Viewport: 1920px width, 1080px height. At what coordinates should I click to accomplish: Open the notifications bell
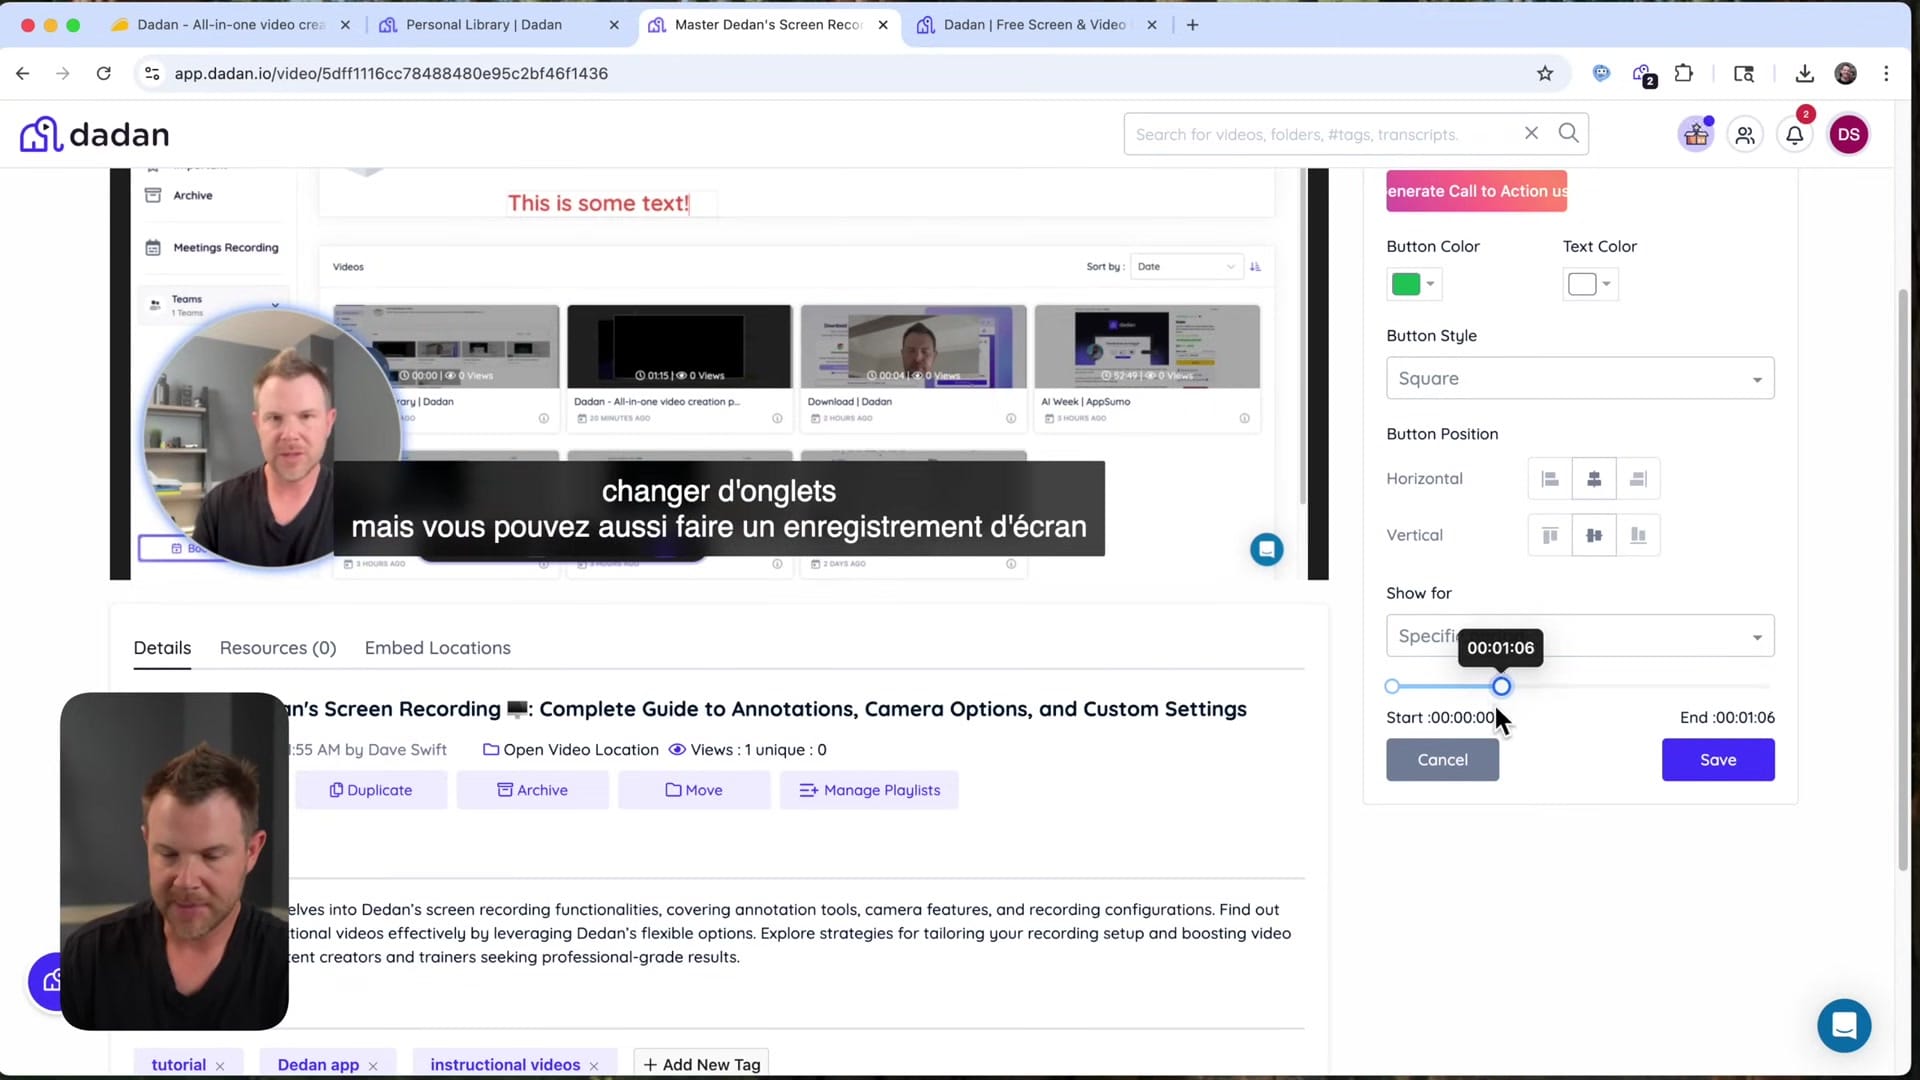click(x=1795, y=135)
